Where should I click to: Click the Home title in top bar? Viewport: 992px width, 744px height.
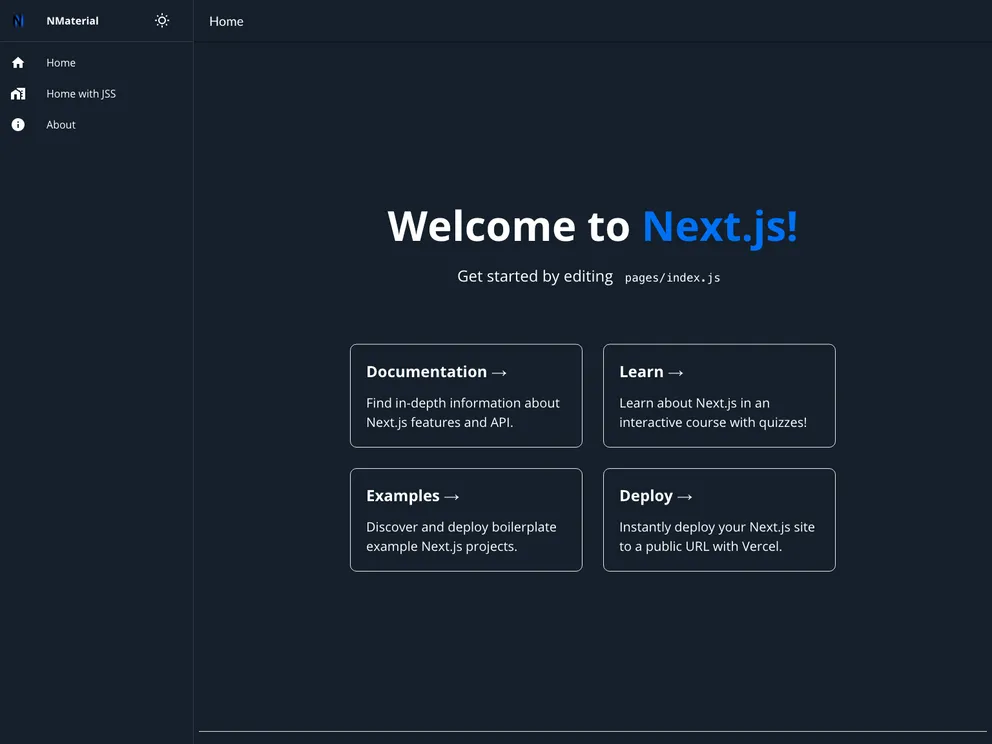226,21
